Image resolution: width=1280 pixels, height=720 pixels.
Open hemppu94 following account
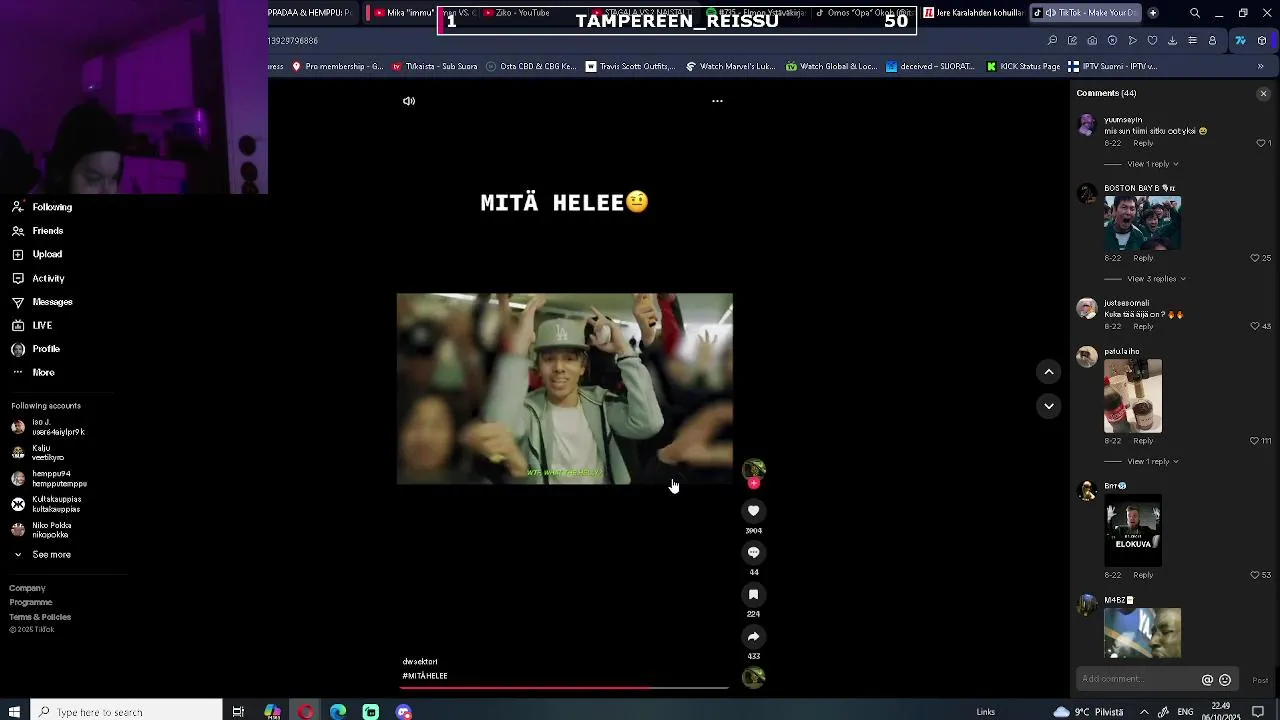pos(48,479)
